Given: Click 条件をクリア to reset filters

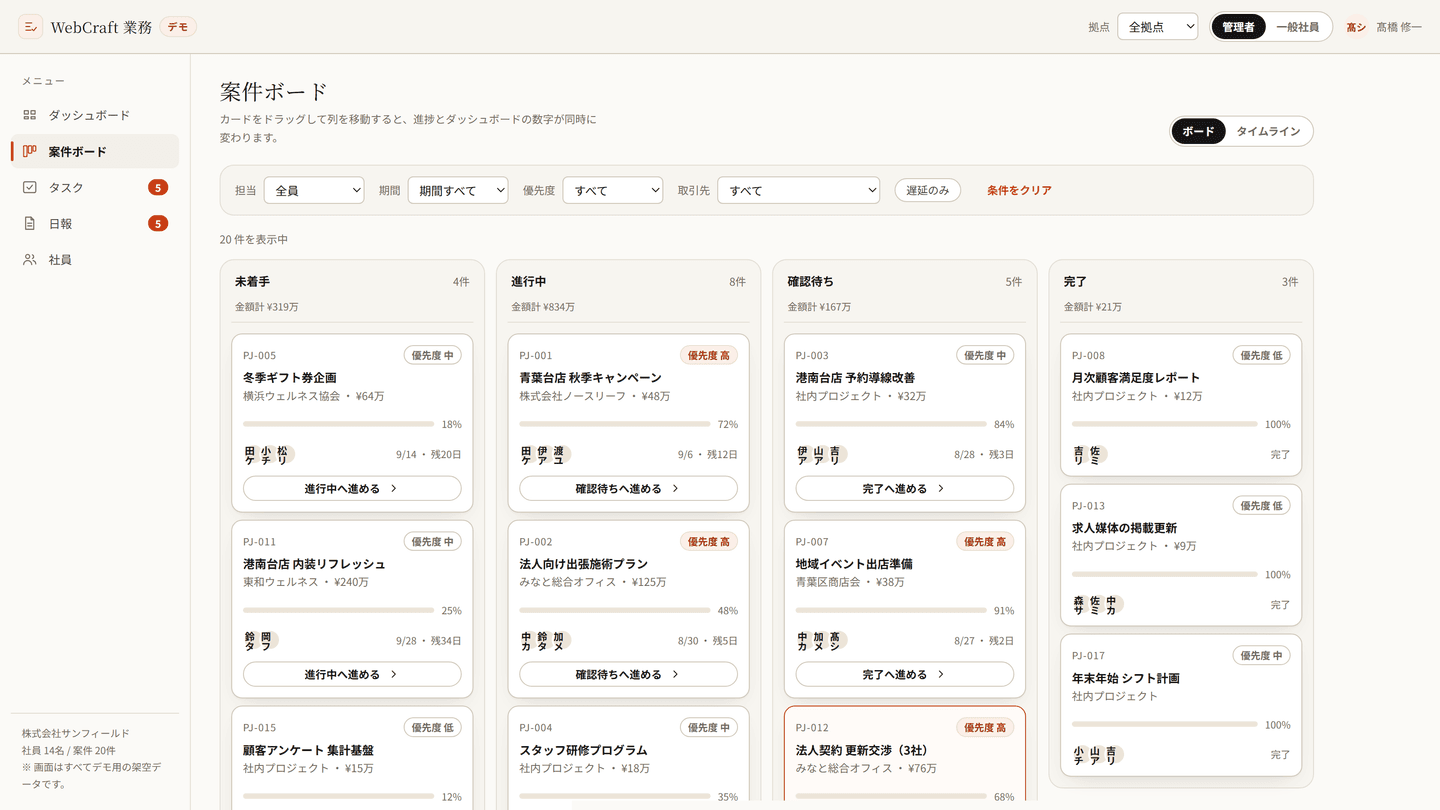Looking at the screenshot, I should point(1019,190).
